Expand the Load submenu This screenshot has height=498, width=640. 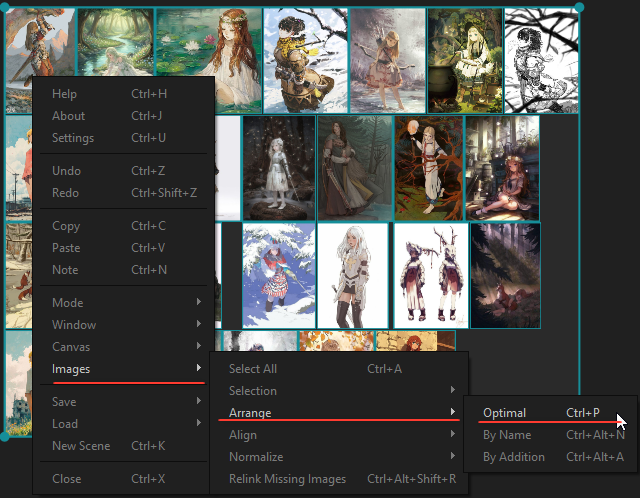click(123, 424)
